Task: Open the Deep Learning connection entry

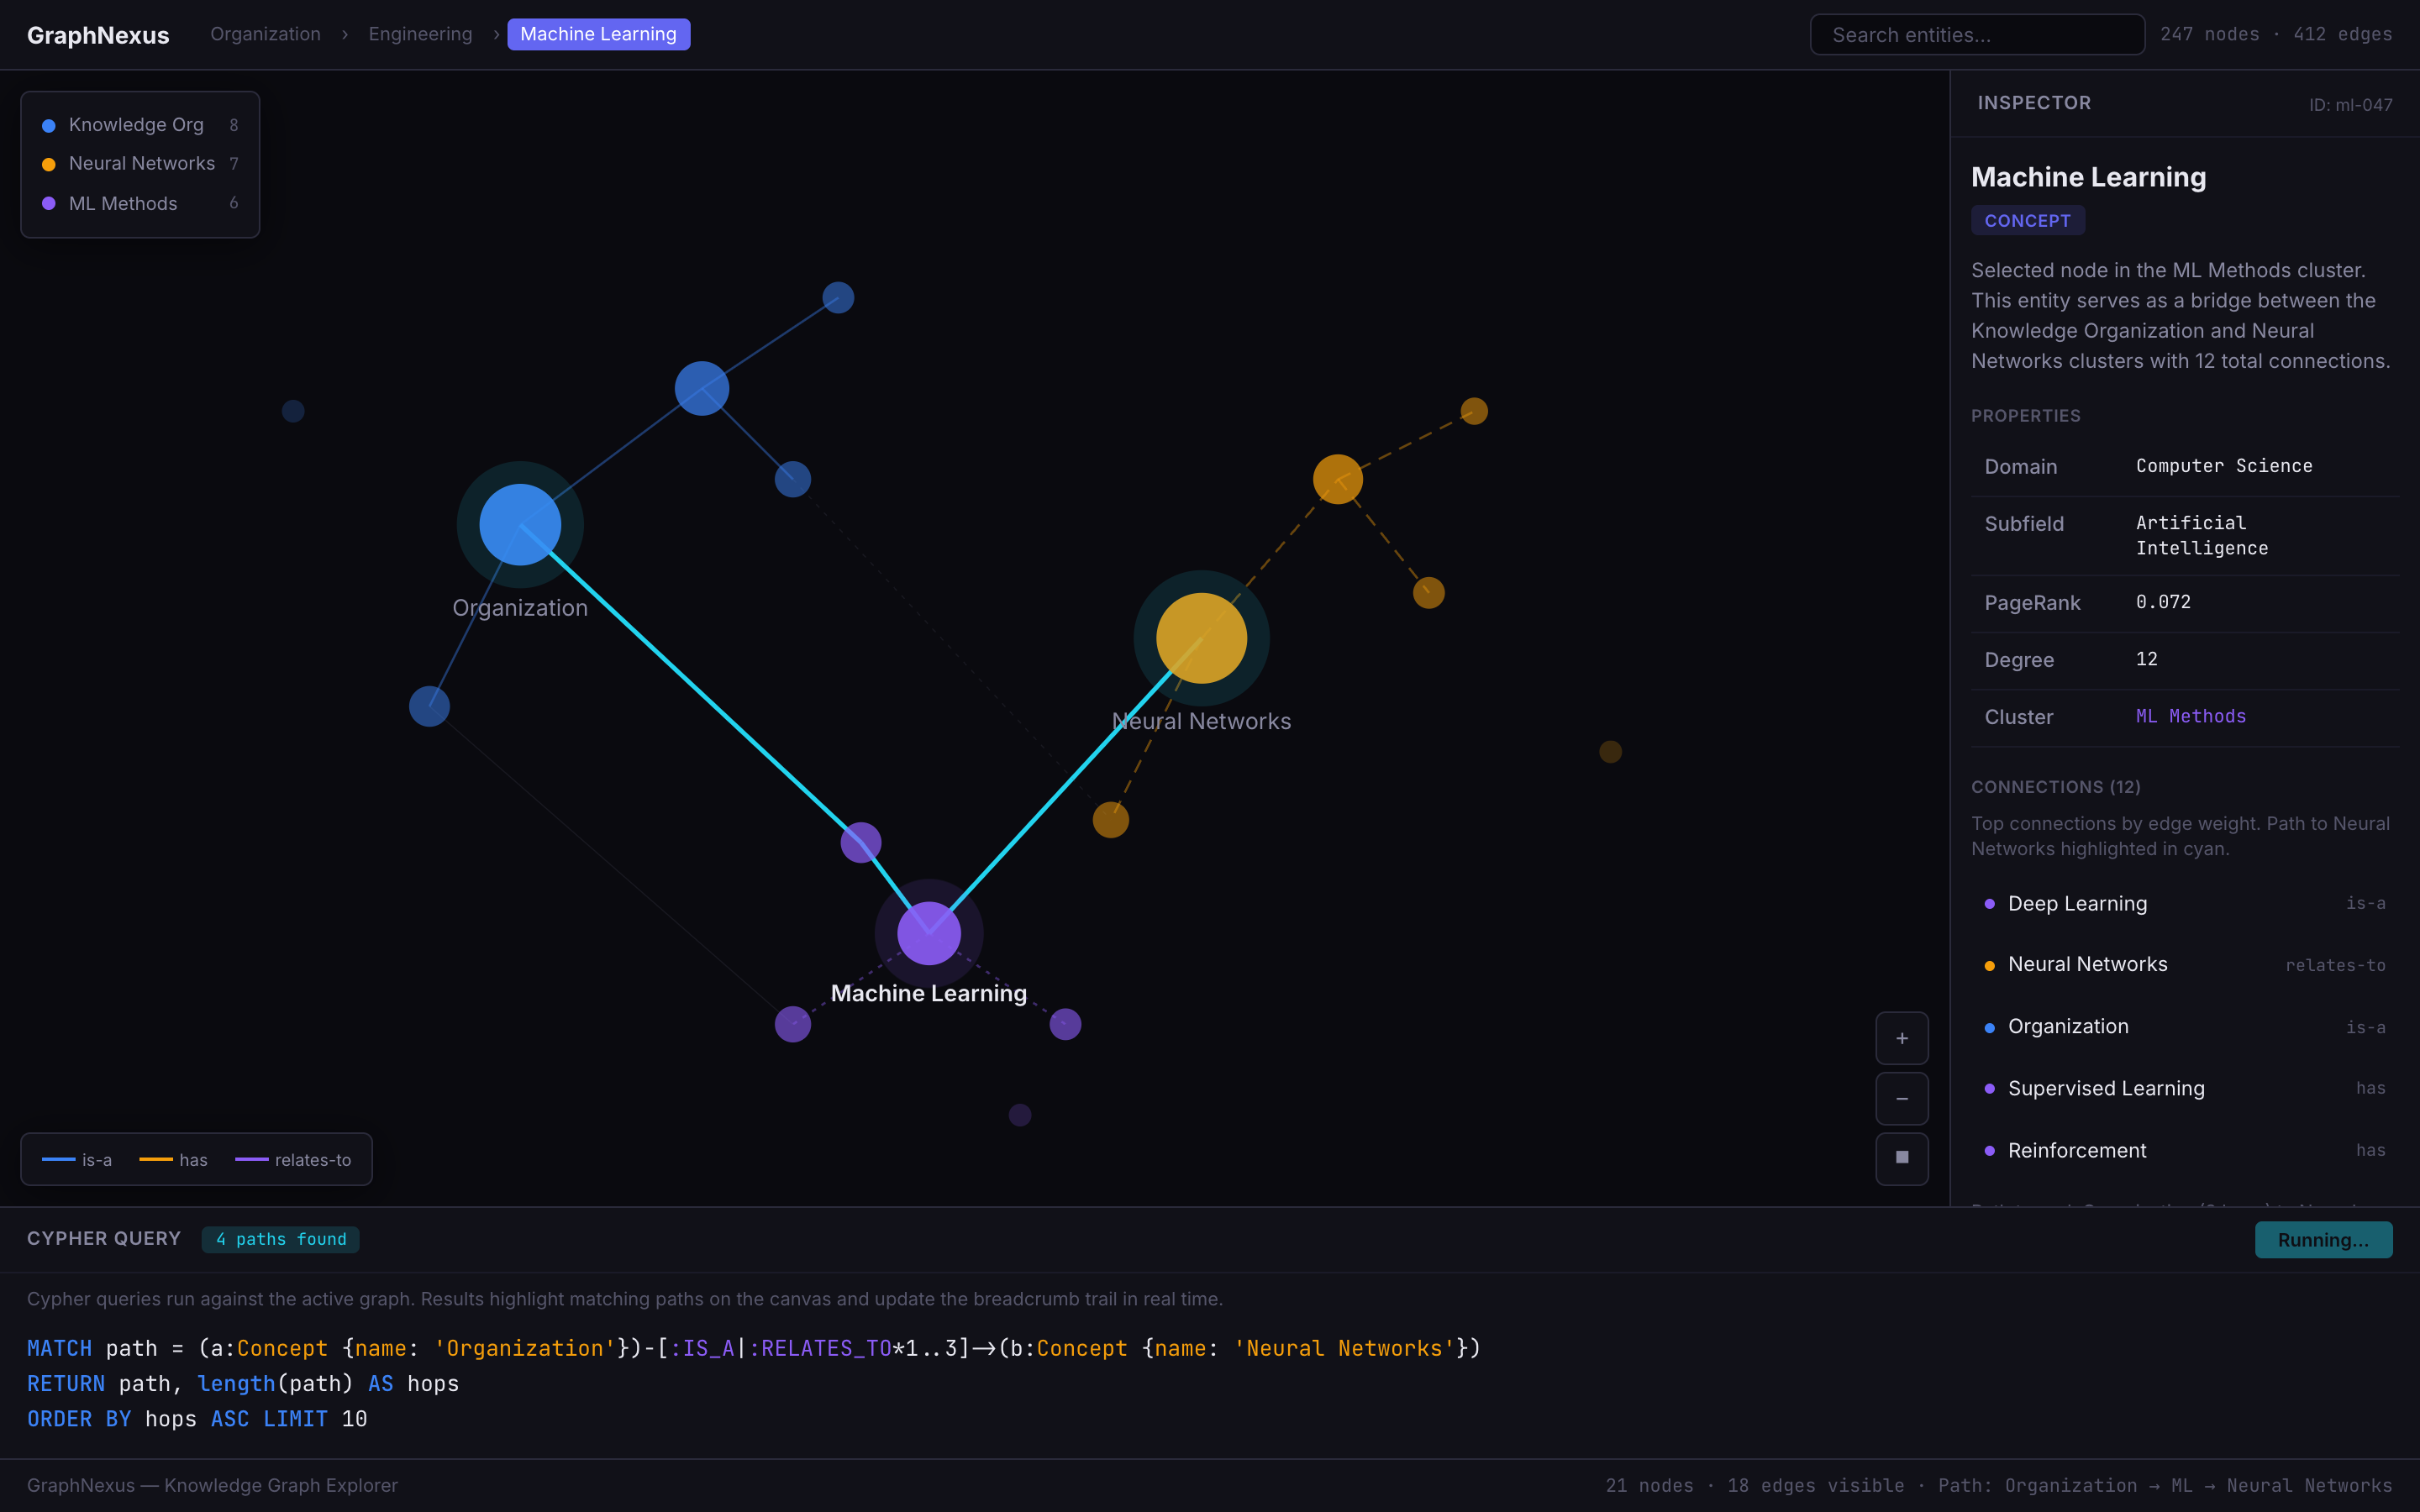Action: tap(2077, 904)
